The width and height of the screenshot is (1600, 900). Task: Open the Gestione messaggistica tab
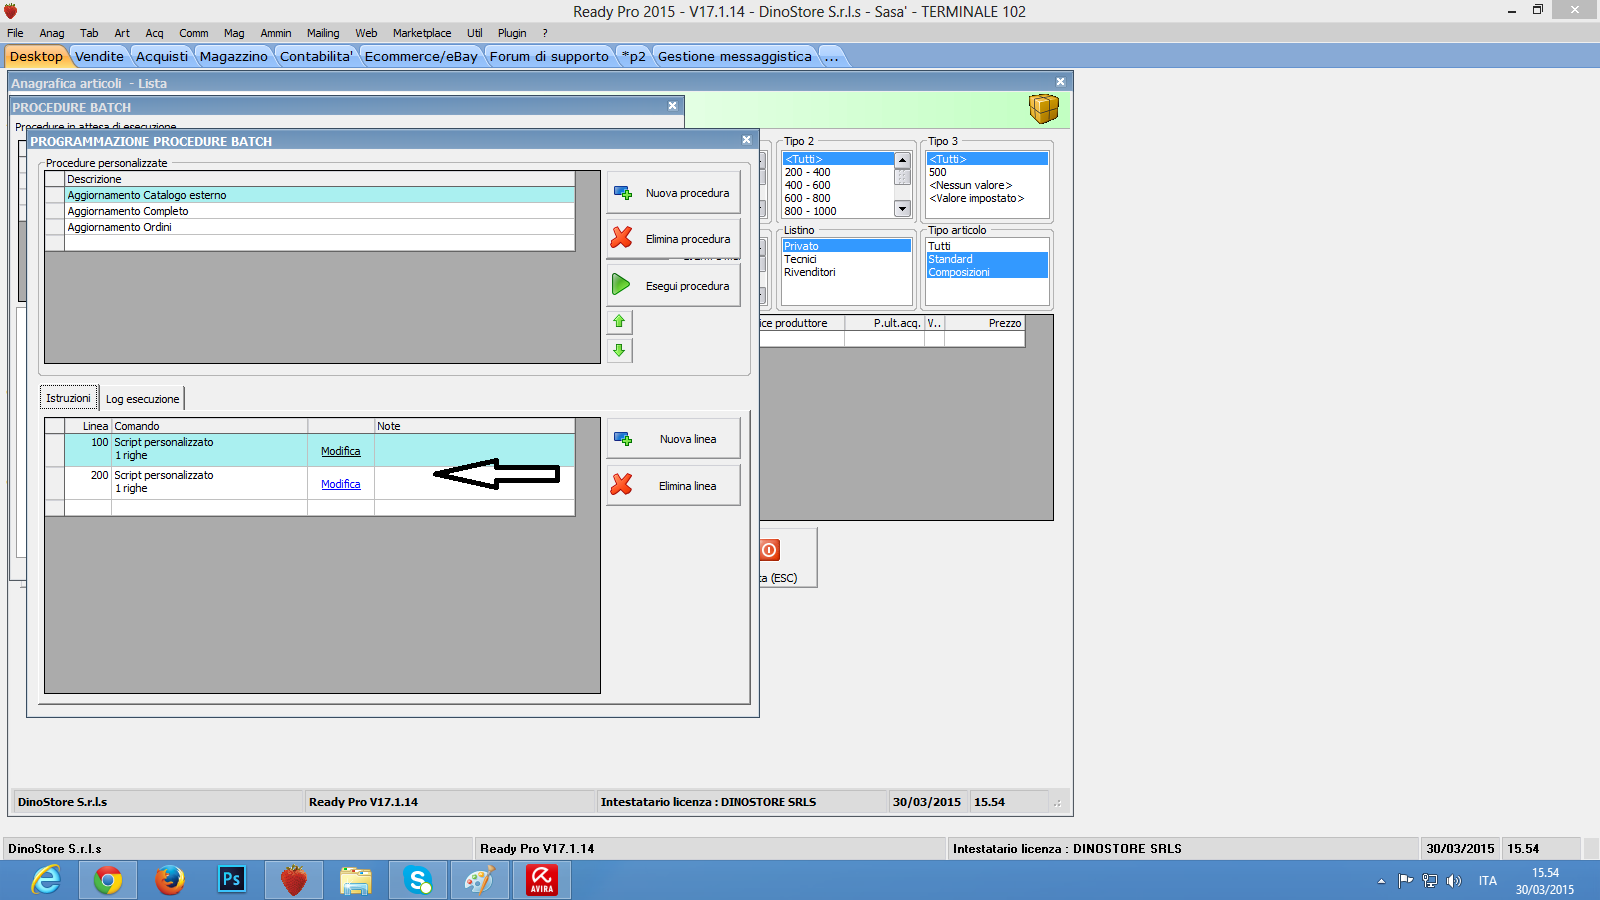735,56
